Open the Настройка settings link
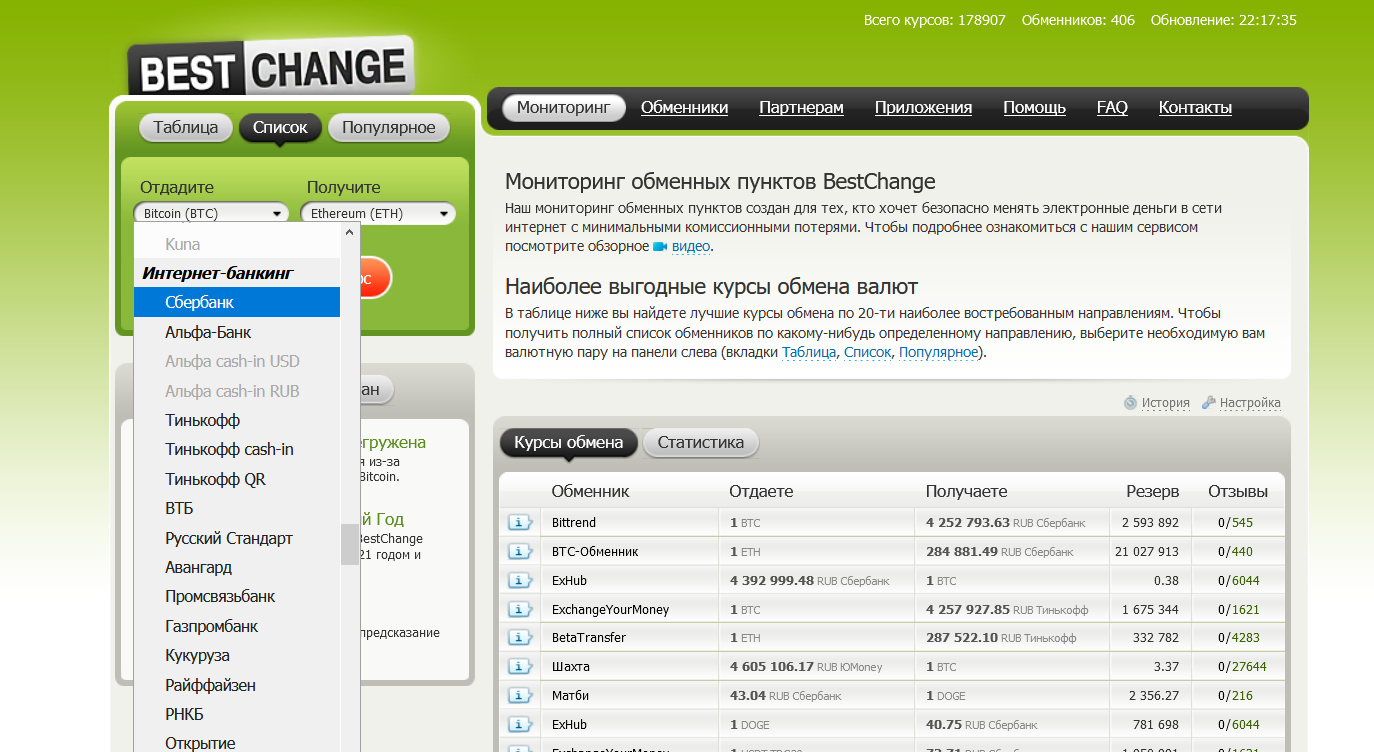The height and width of the screenshot is (752, 1374). pos(1249,403)
